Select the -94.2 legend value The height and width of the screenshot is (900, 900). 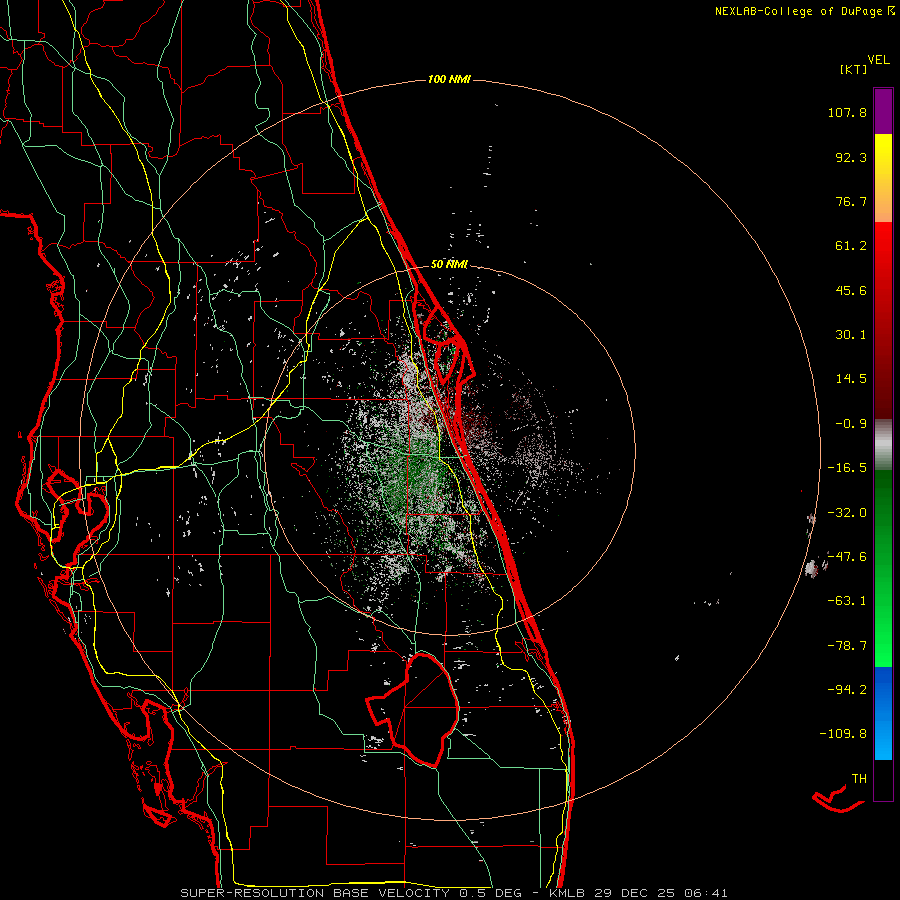coord(847,689)
